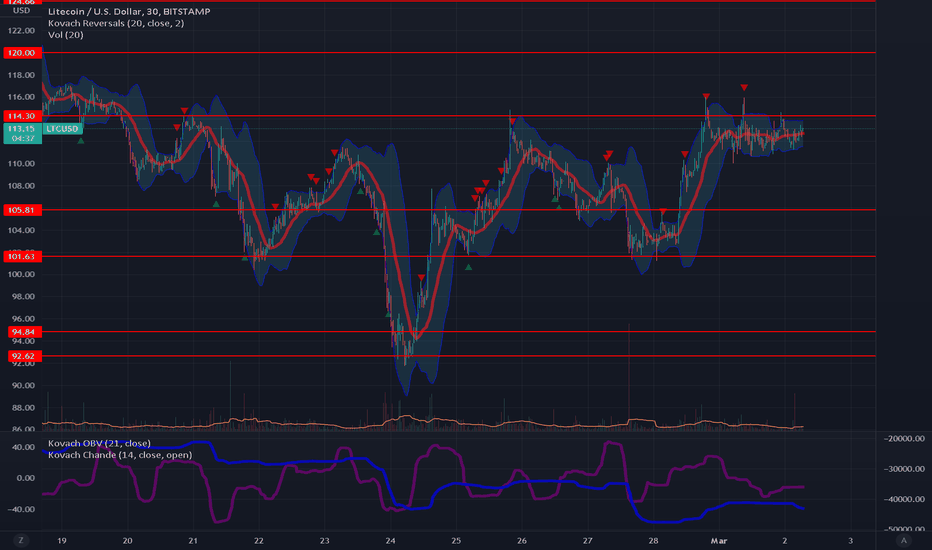Click the USD currency label on price axis

21,10
